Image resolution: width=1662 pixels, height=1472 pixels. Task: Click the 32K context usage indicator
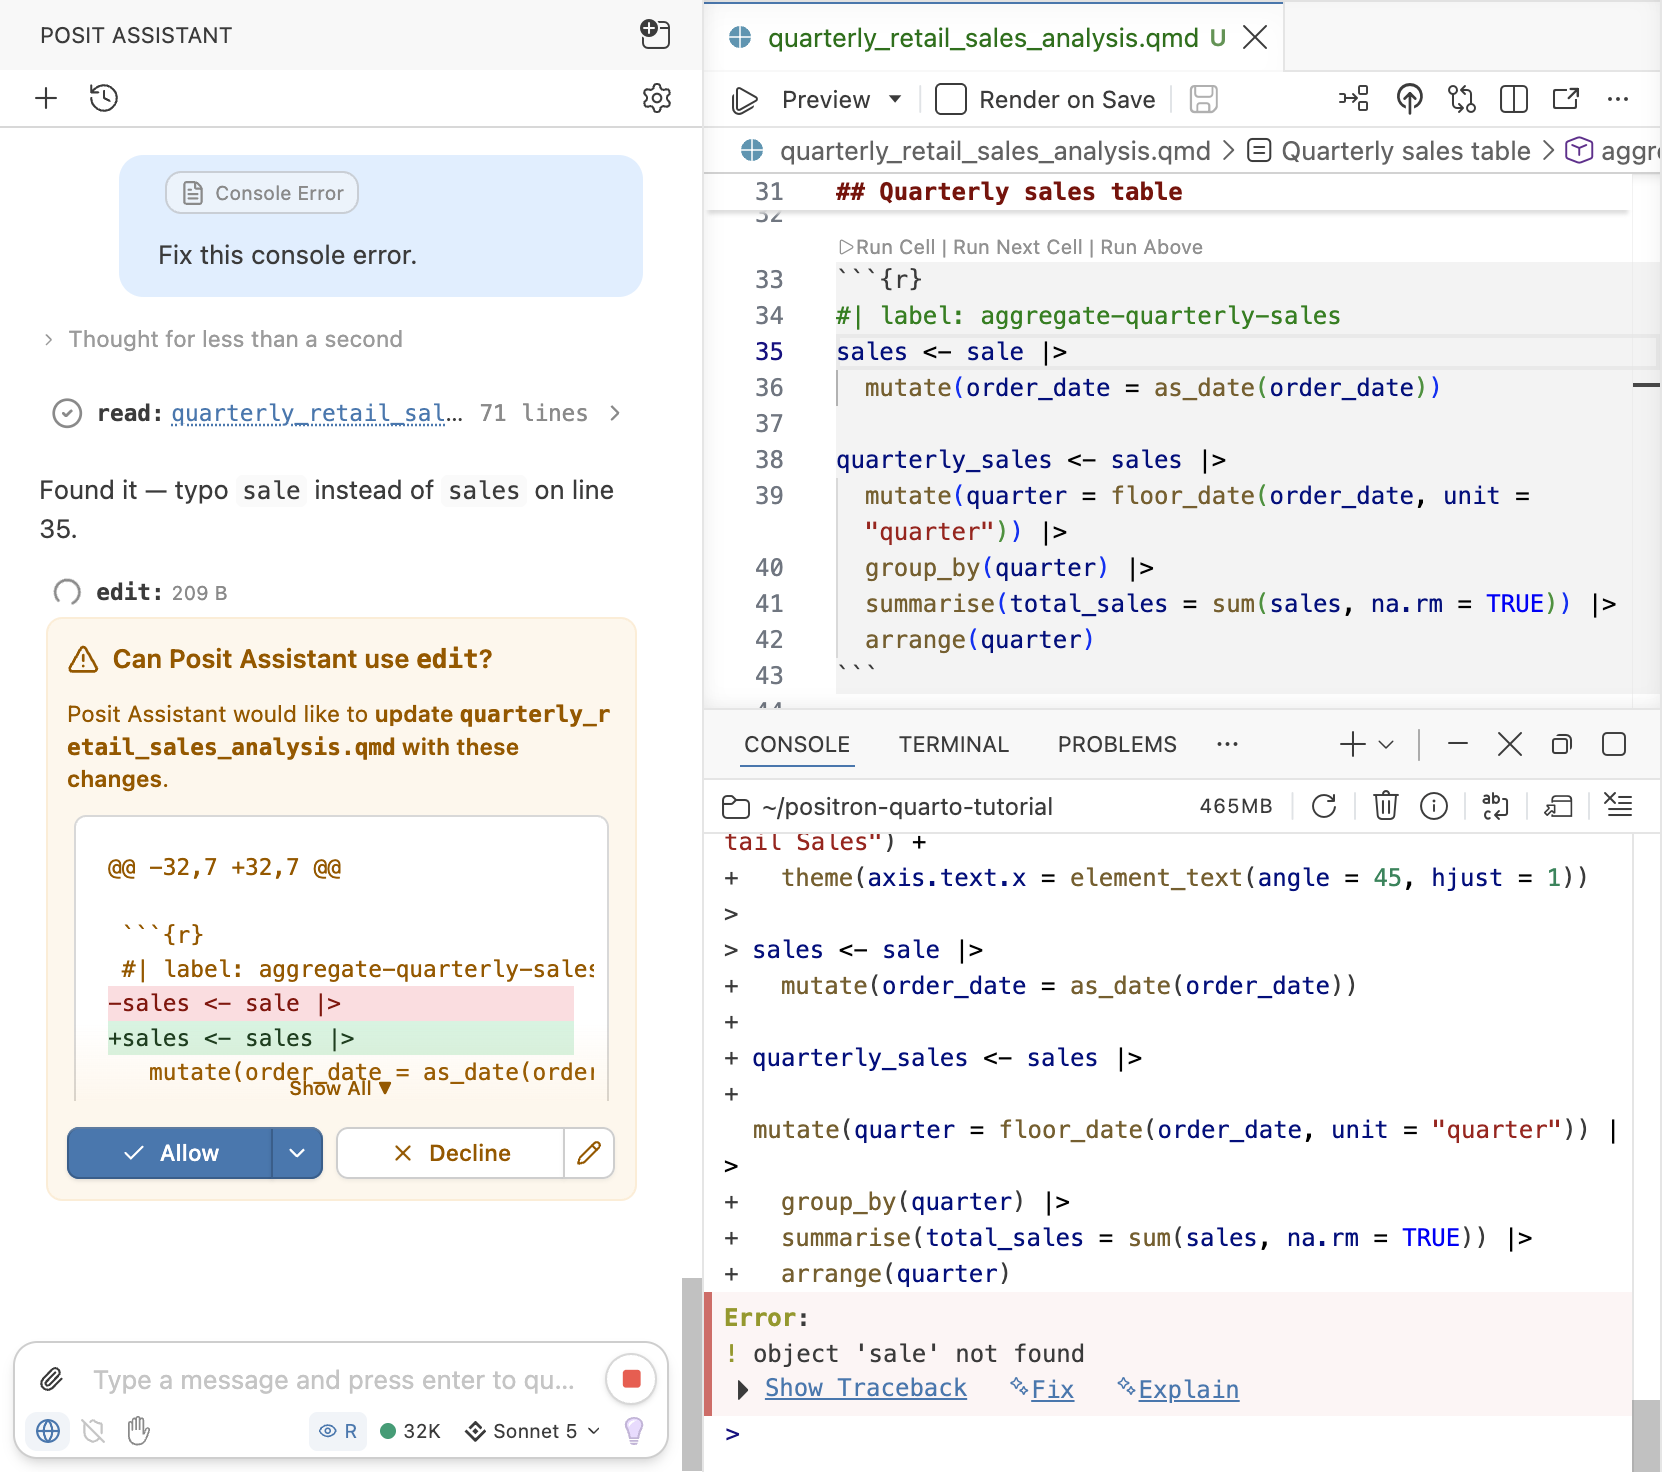411,1431
